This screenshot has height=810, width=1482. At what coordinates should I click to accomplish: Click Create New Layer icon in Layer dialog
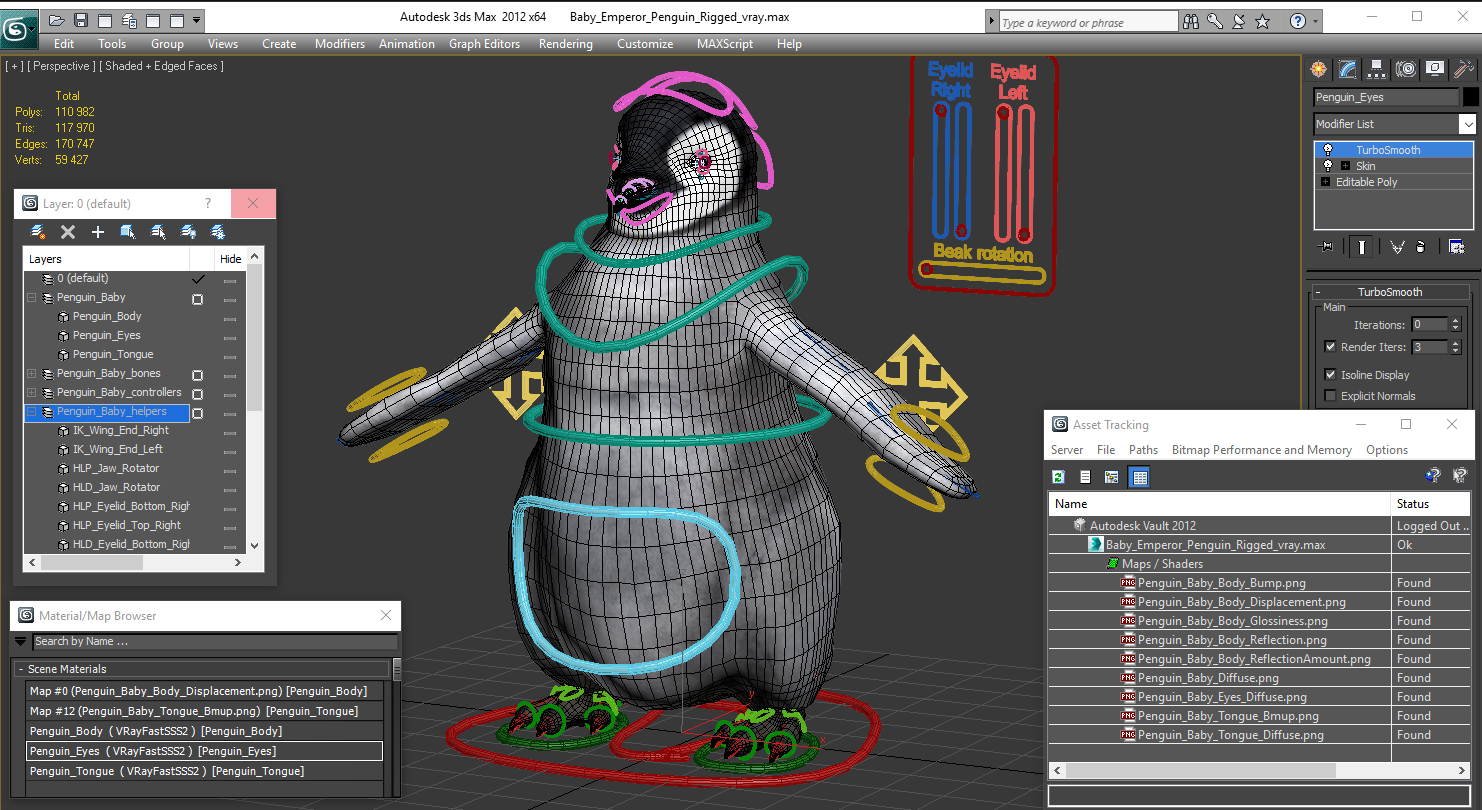coord(38,232)
